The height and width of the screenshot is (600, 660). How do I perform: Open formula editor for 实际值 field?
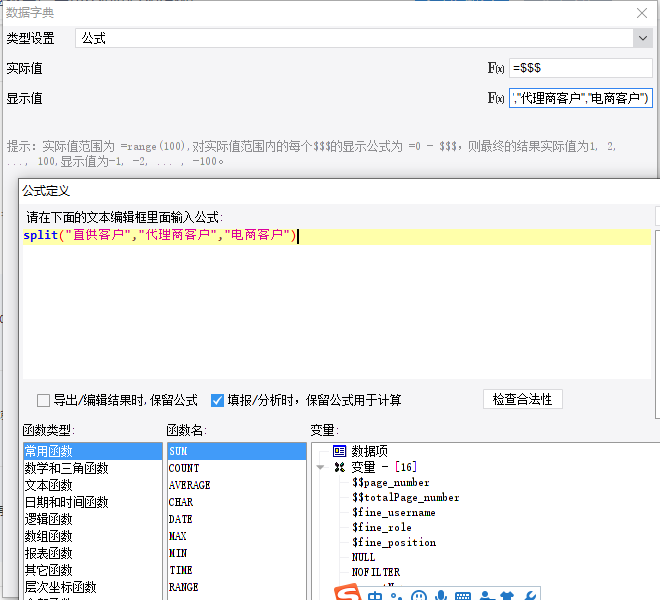(495, 68)
